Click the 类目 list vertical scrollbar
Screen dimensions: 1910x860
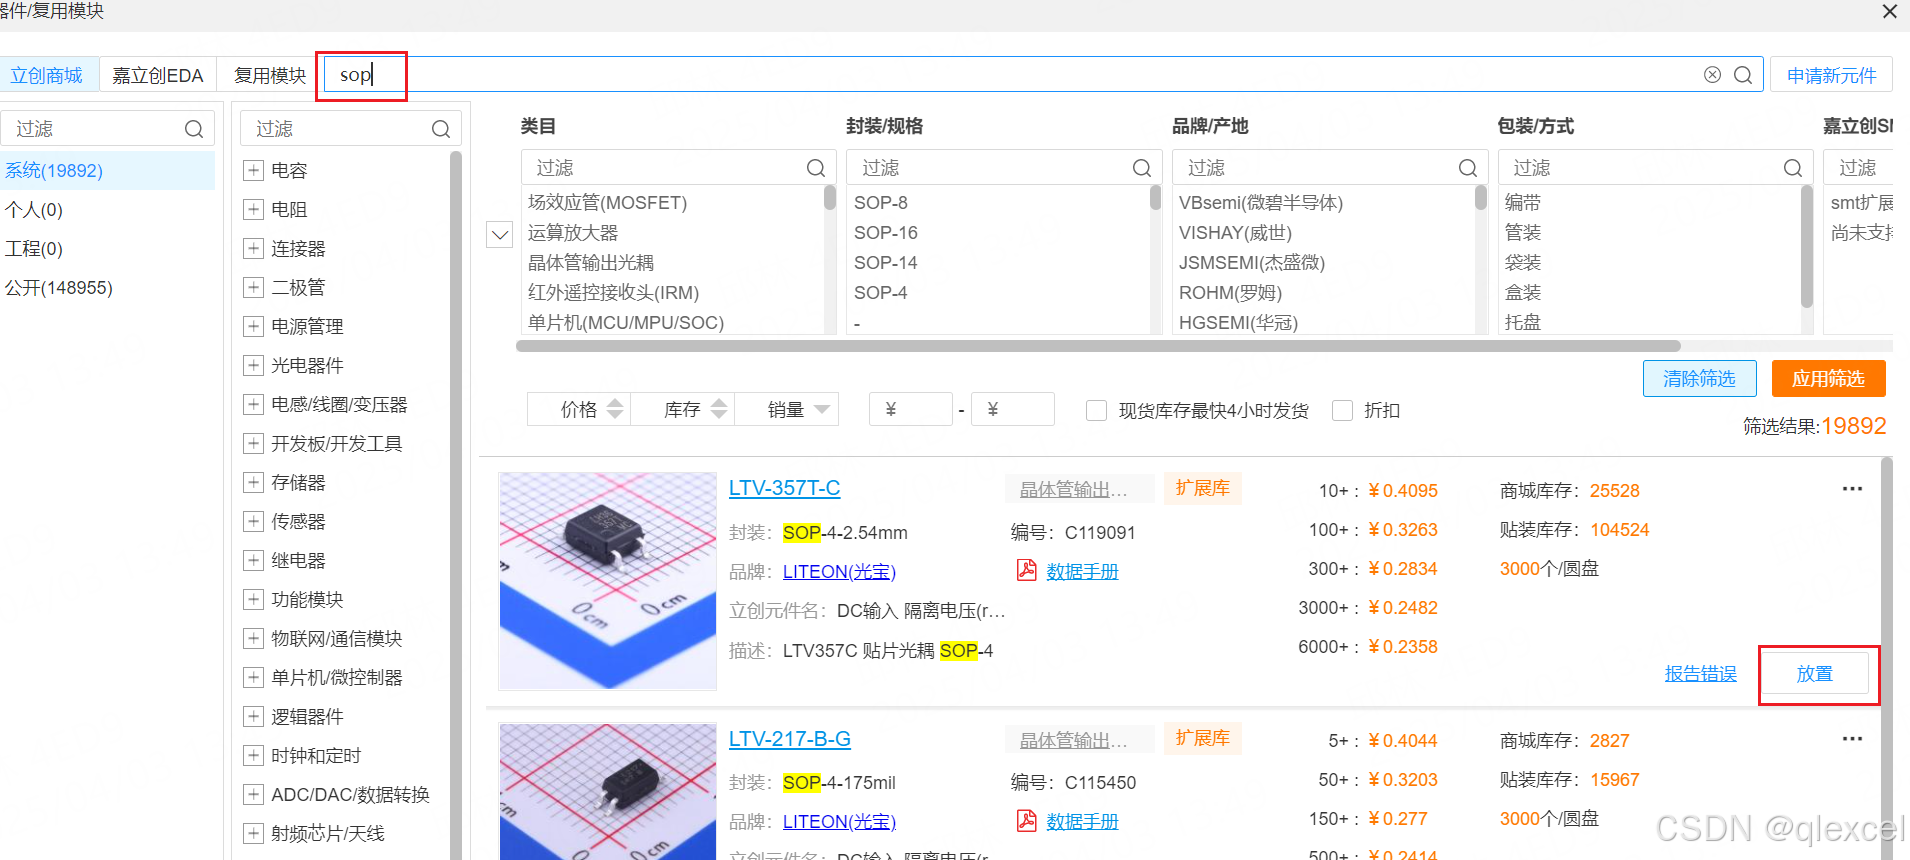pos(830,197)
